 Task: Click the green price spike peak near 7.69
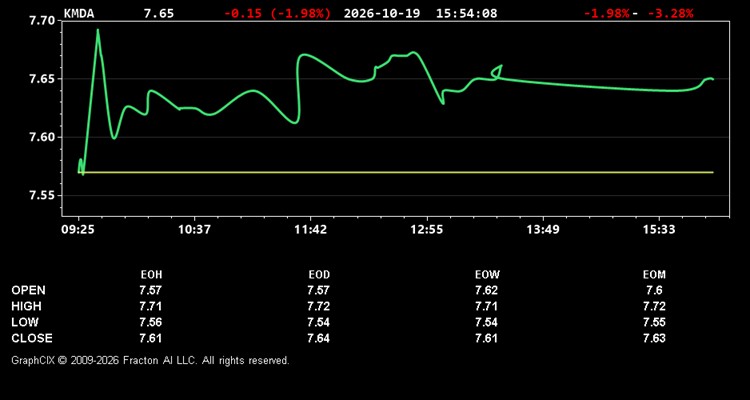tap(98, 31)
